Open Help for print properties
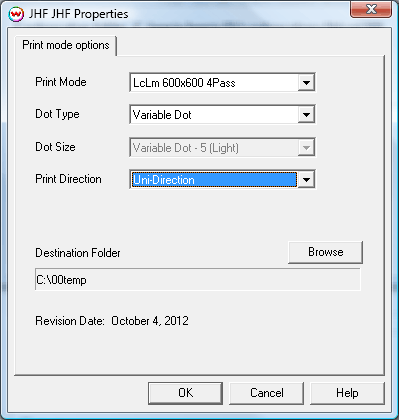Image resolution: width=399 pixels, height=420 pixels. [347, 393]
